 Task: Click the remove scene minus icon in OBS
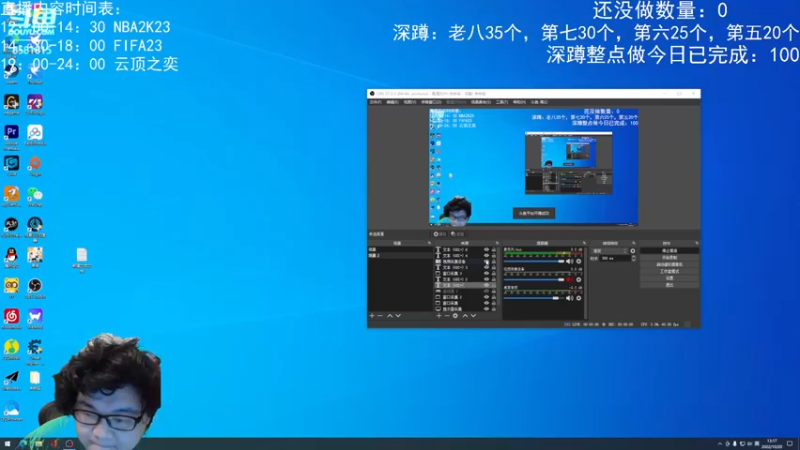[380, 316]
